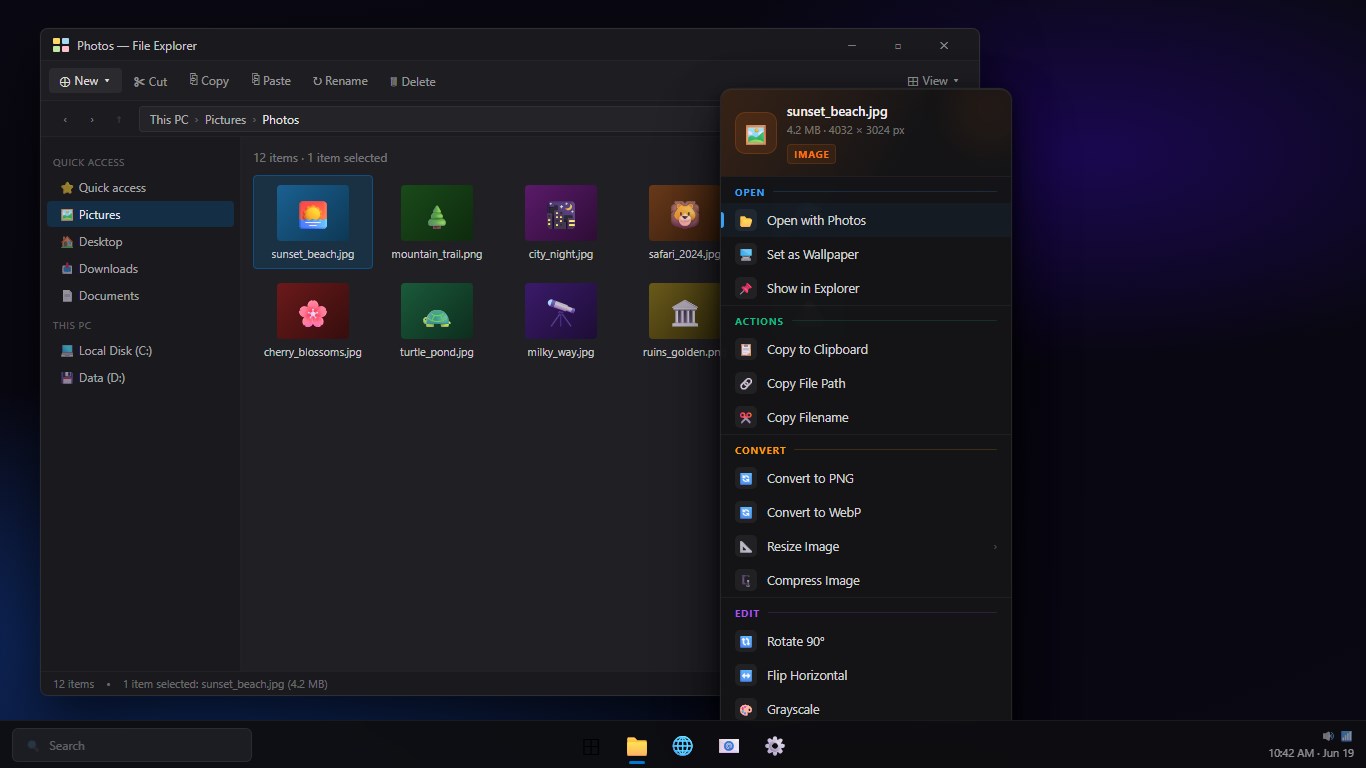
Task: Click the 10:42 AM clock in taskbar
Action: point(1311,753)
